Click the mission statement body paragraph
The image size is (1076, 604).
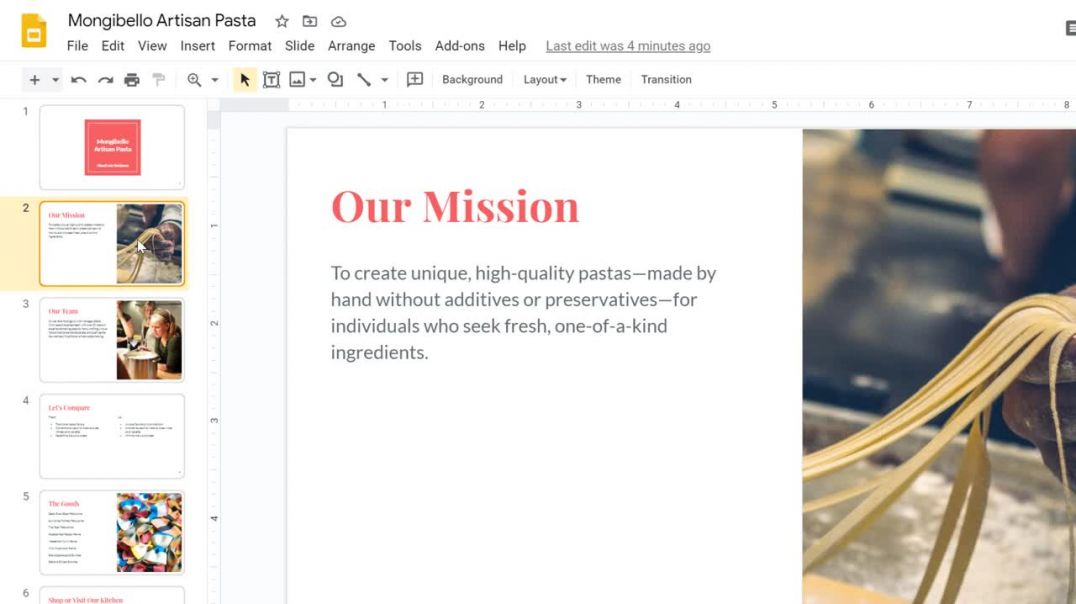pyautogui.click(x=524, y=312)
